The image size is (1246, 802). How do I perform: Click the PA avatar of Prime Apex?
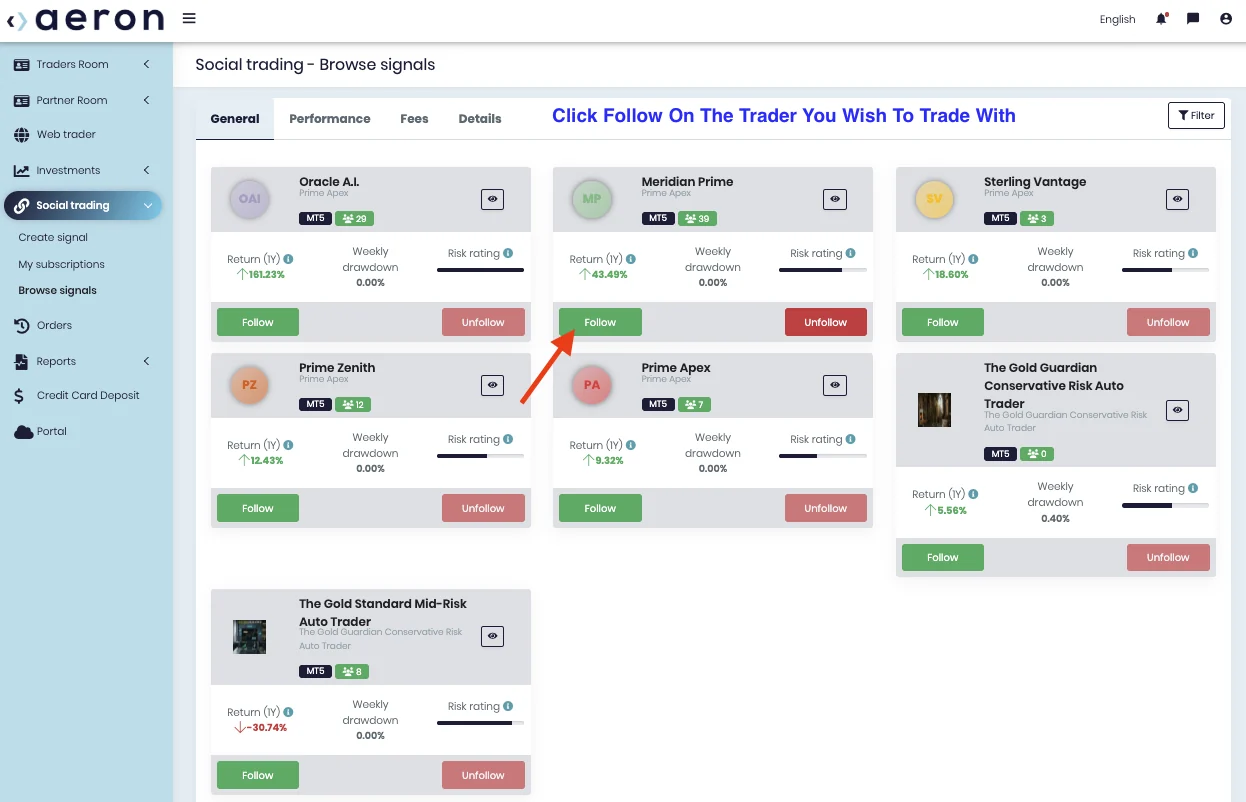click(x=591, y=385)
